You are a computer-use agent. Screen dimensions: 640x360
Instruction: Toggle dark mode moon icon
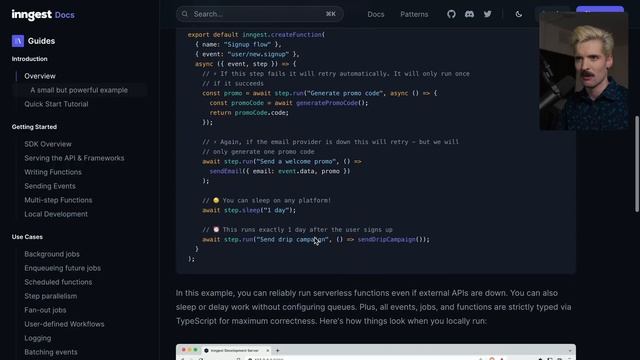click(x=518, y=14)
